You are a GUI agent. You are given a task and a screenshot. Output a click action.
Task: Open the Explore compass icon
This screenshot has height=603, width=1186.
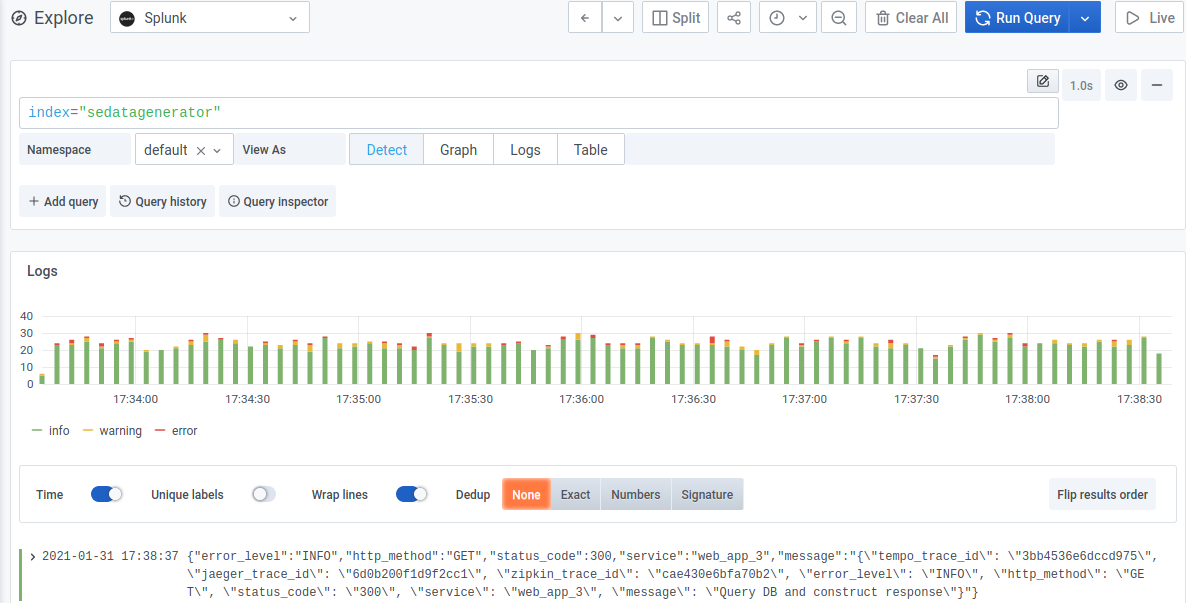[16, 17]
